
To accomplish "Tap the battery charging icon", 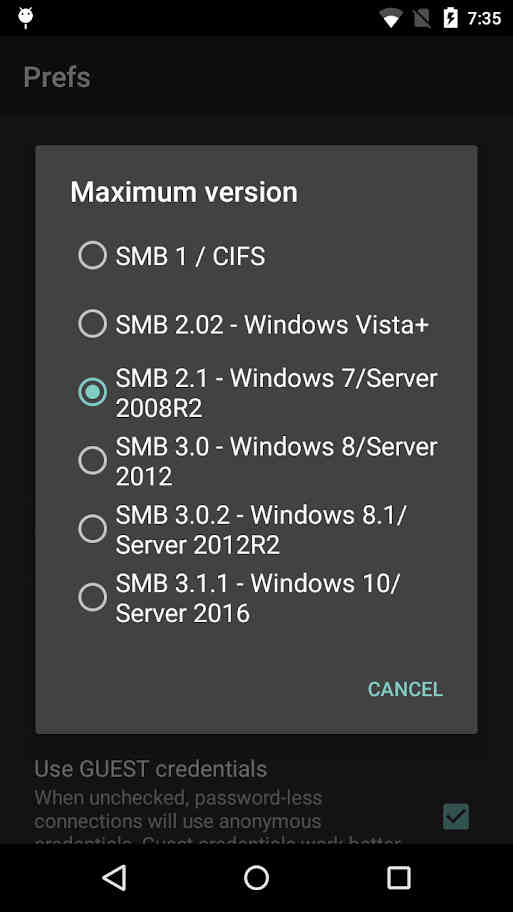I will point(451,18).
